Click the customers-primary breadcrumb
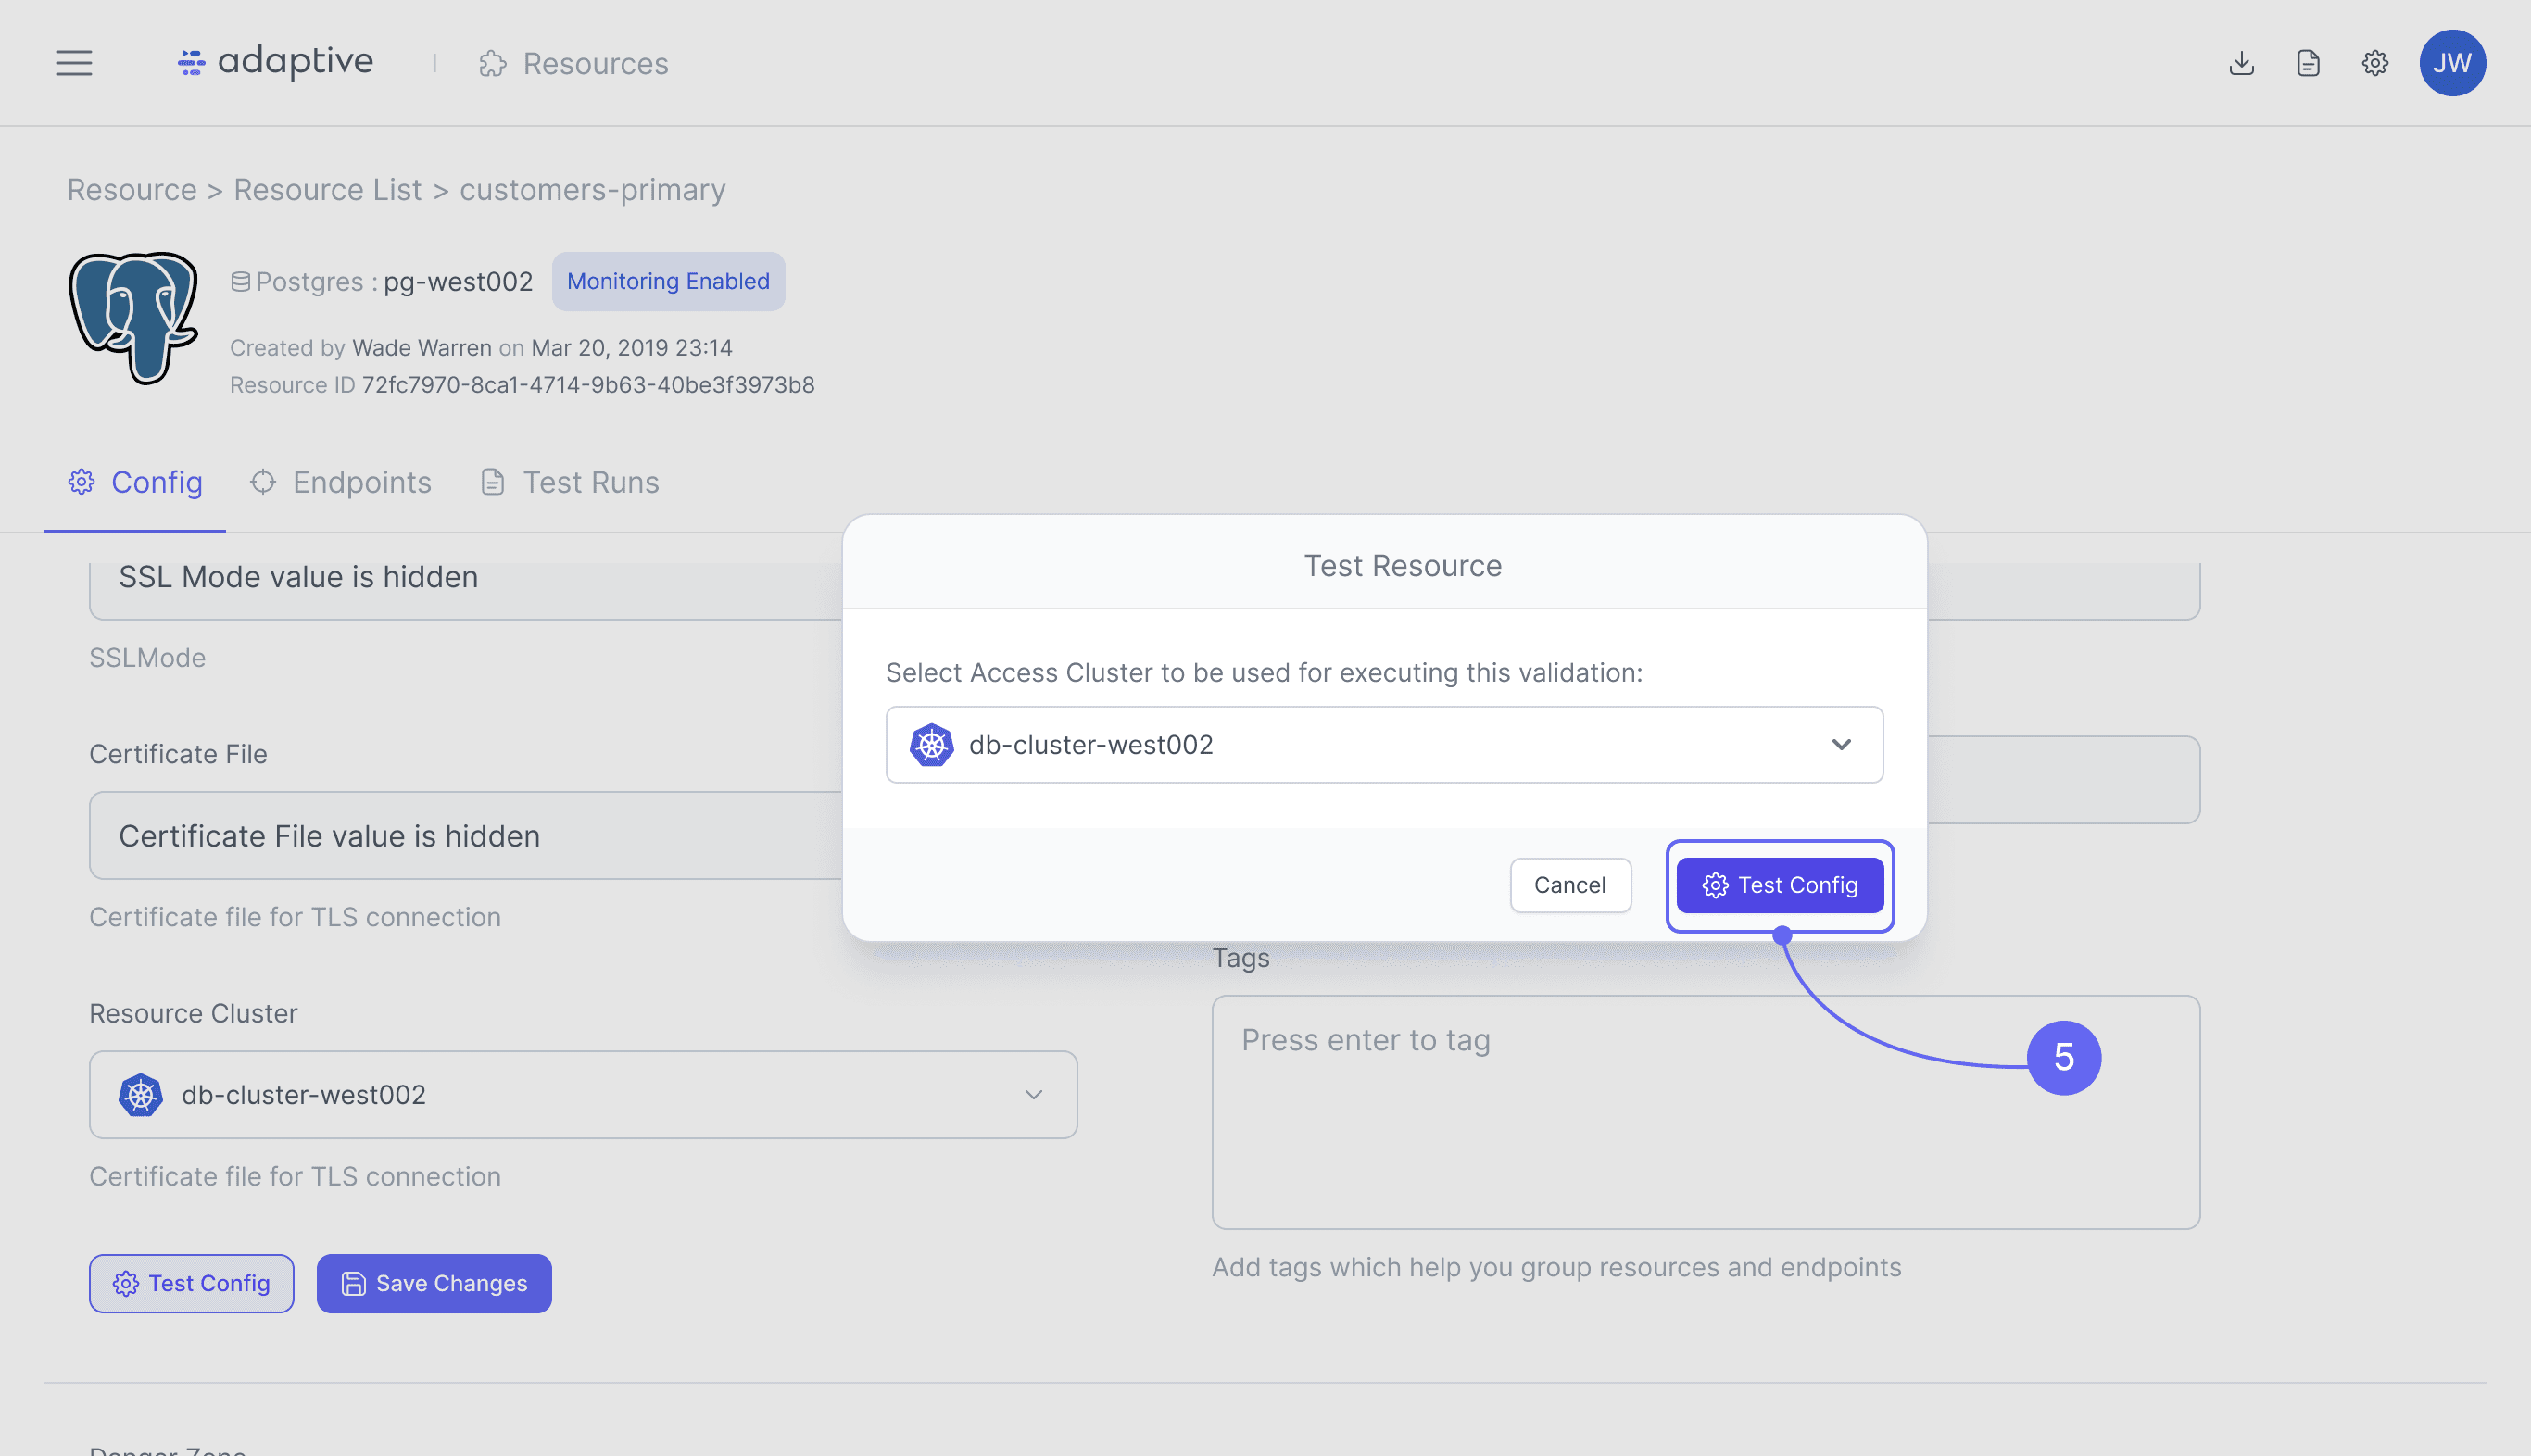 point(592,189)
